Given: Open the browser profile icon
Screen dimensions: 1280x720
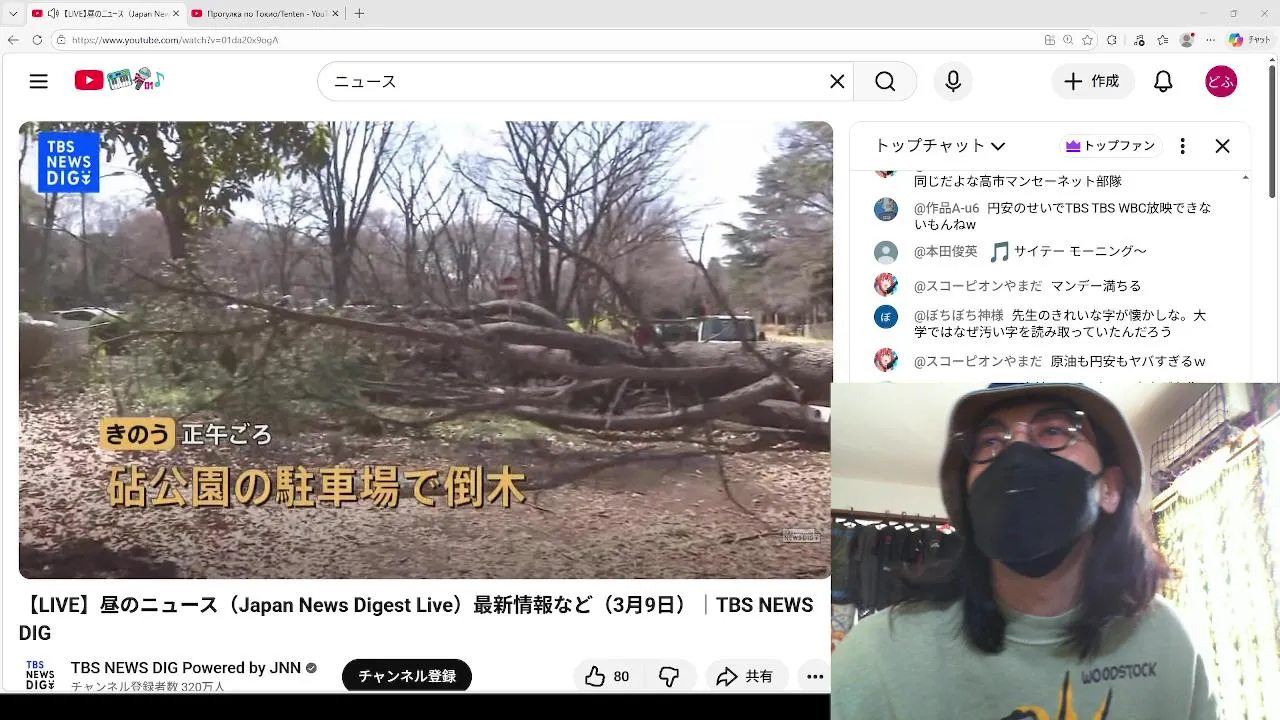Looking at the screenshot, I should coord(1187,40).
